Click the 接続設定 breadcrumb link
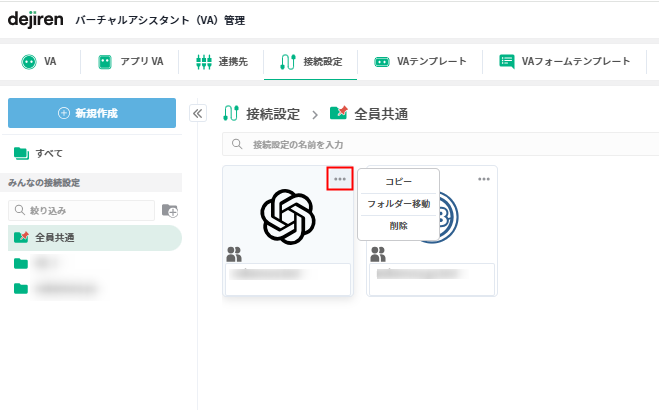 click(273, 113)
